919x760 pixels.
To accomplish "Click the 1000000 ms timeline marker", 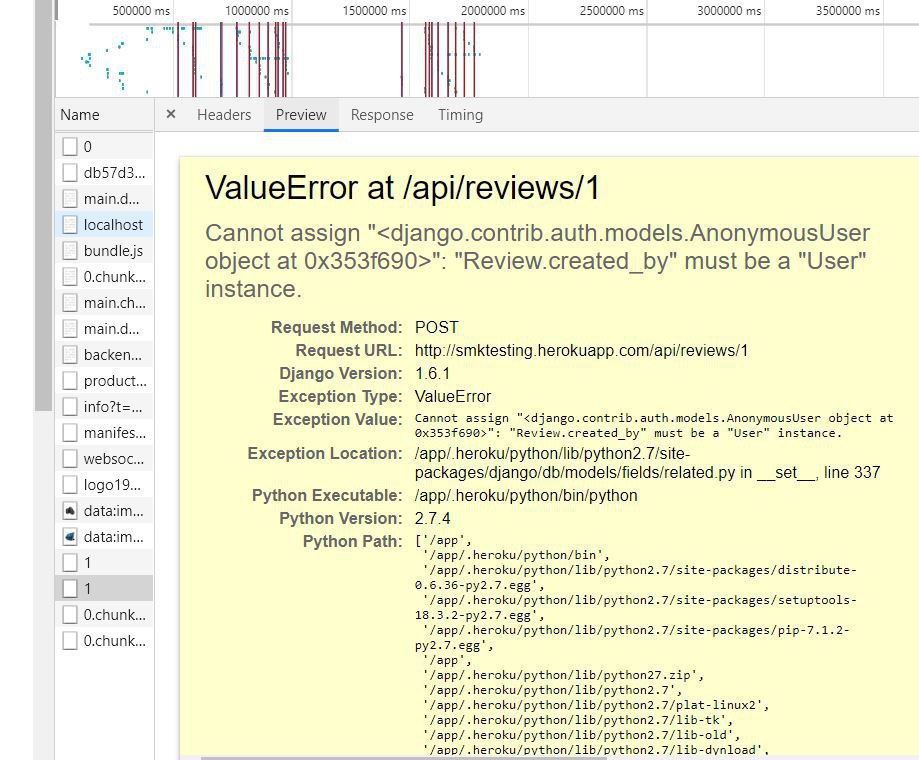I will (256, 11).
